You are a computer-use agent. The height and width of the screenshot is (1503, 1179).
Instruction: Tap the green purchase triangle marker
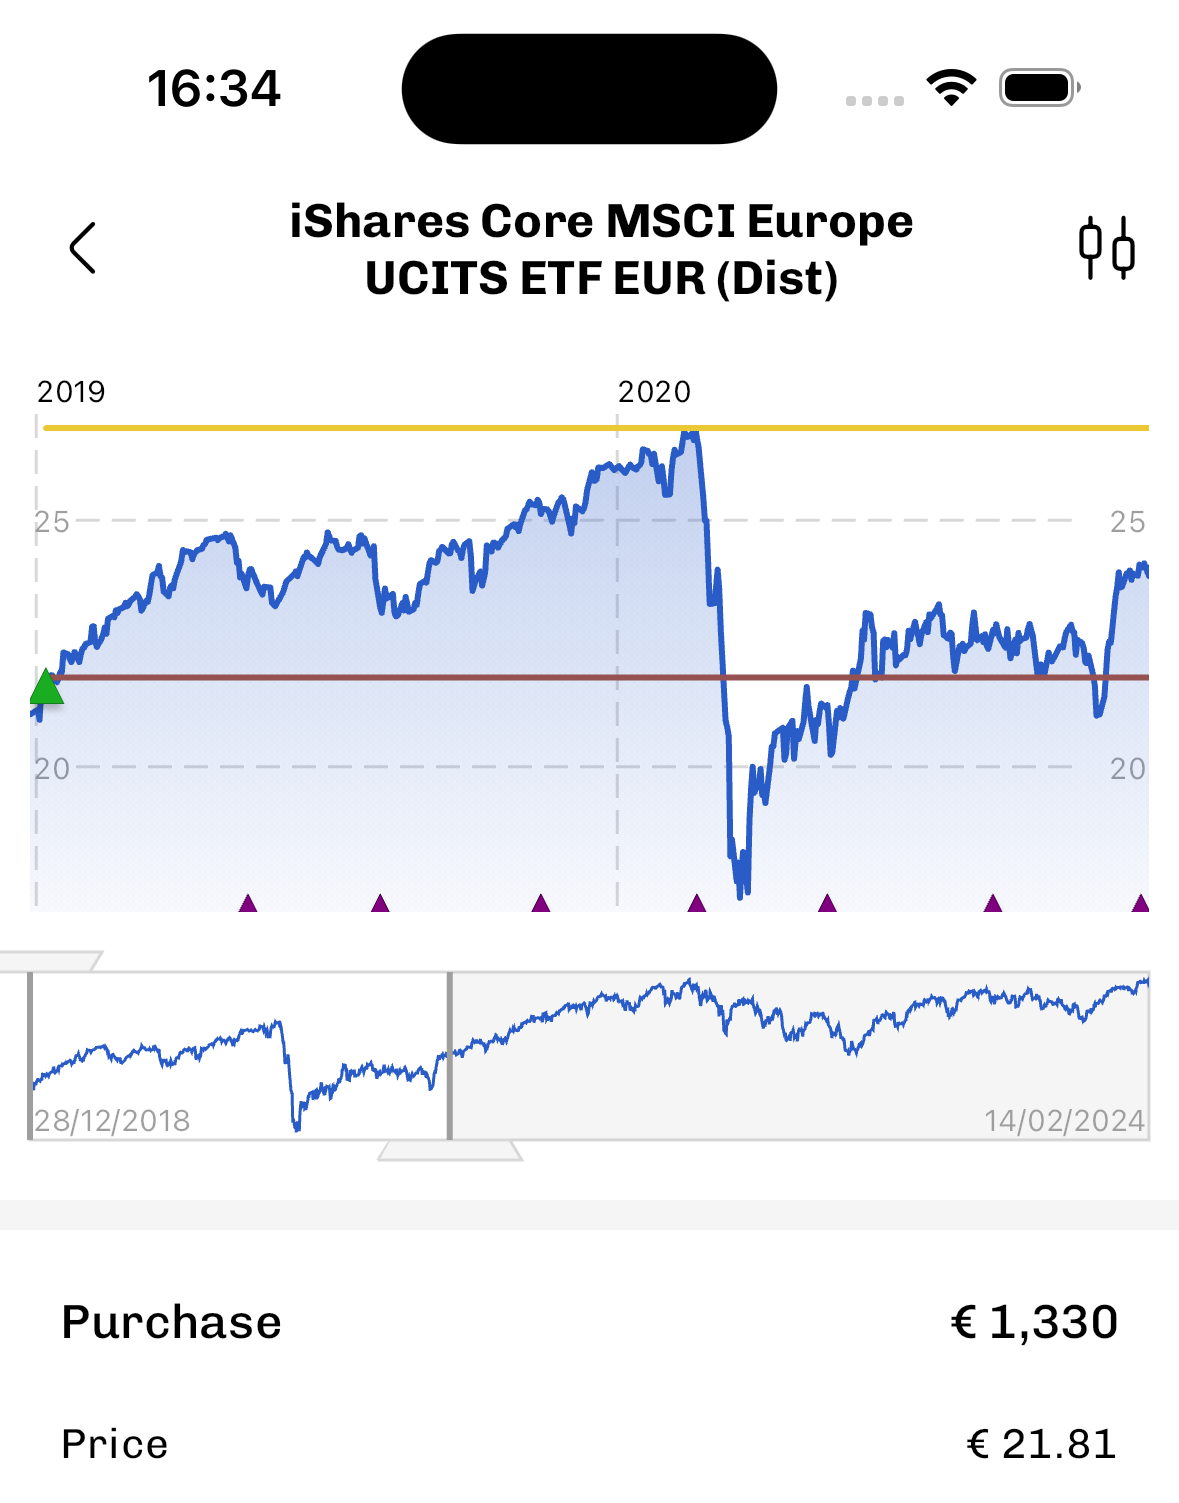[x=46, y=688]
